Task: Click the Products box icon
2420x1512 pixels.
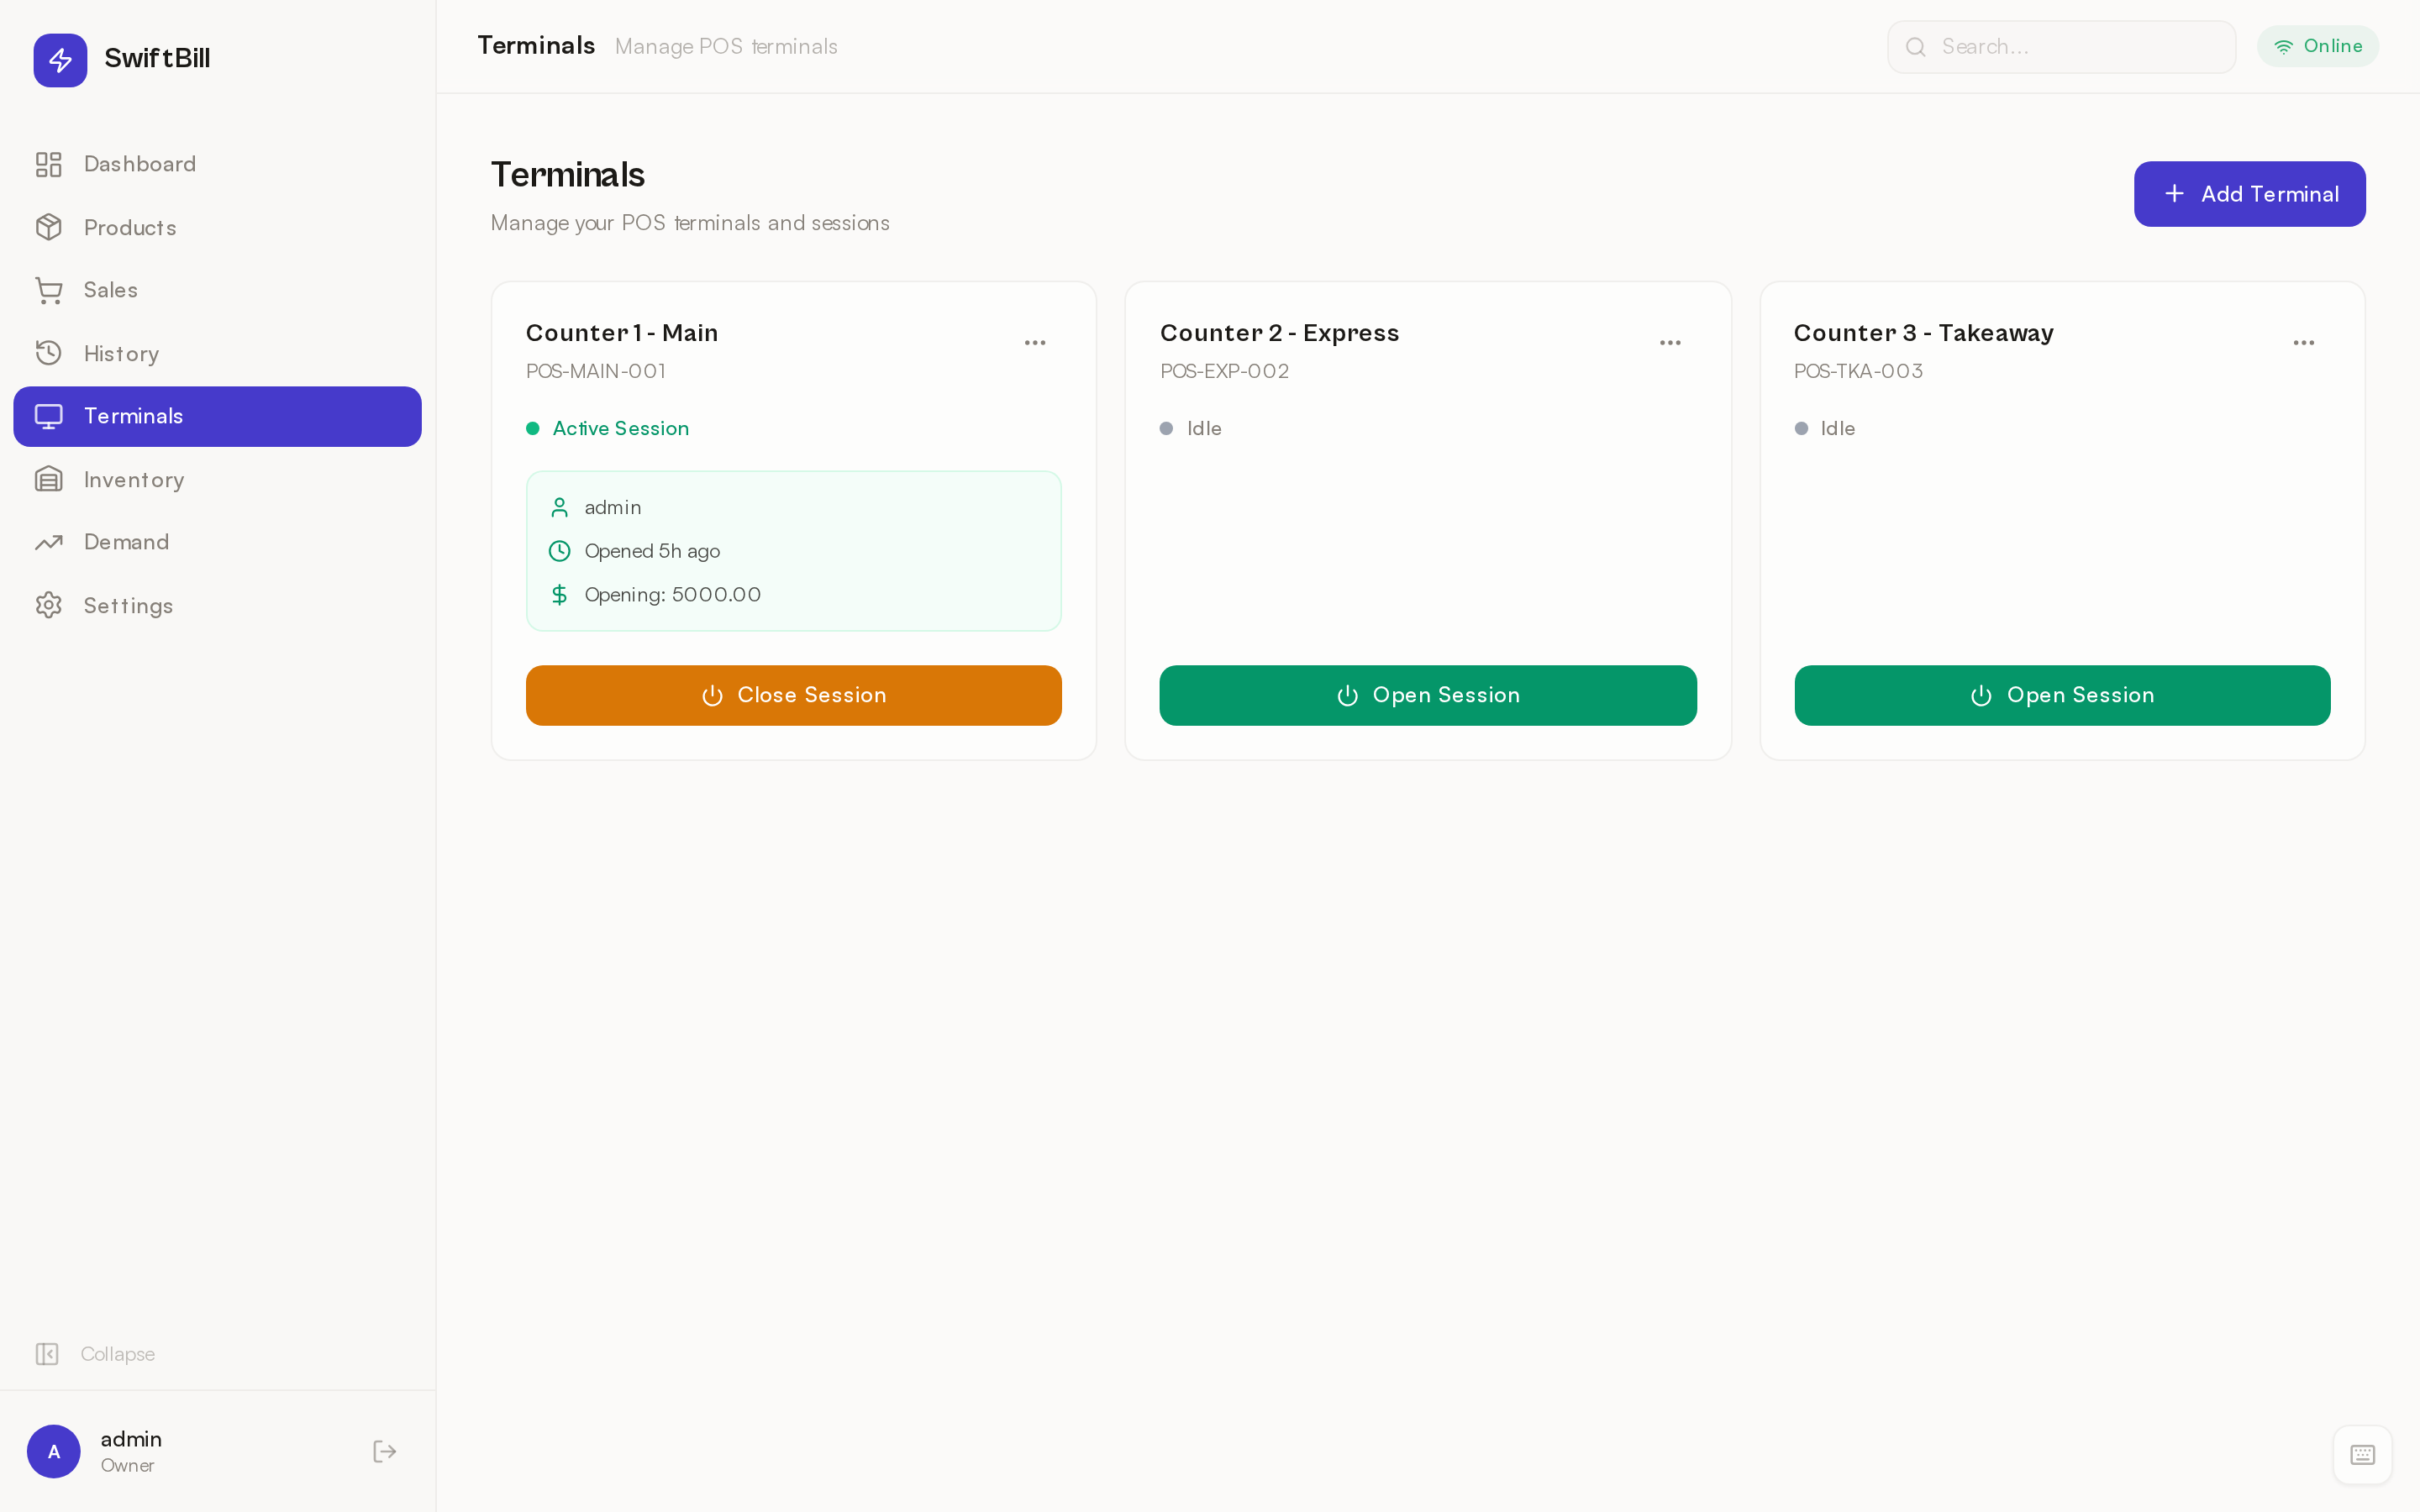Action: pyautogui.click(x=48, y=227)
